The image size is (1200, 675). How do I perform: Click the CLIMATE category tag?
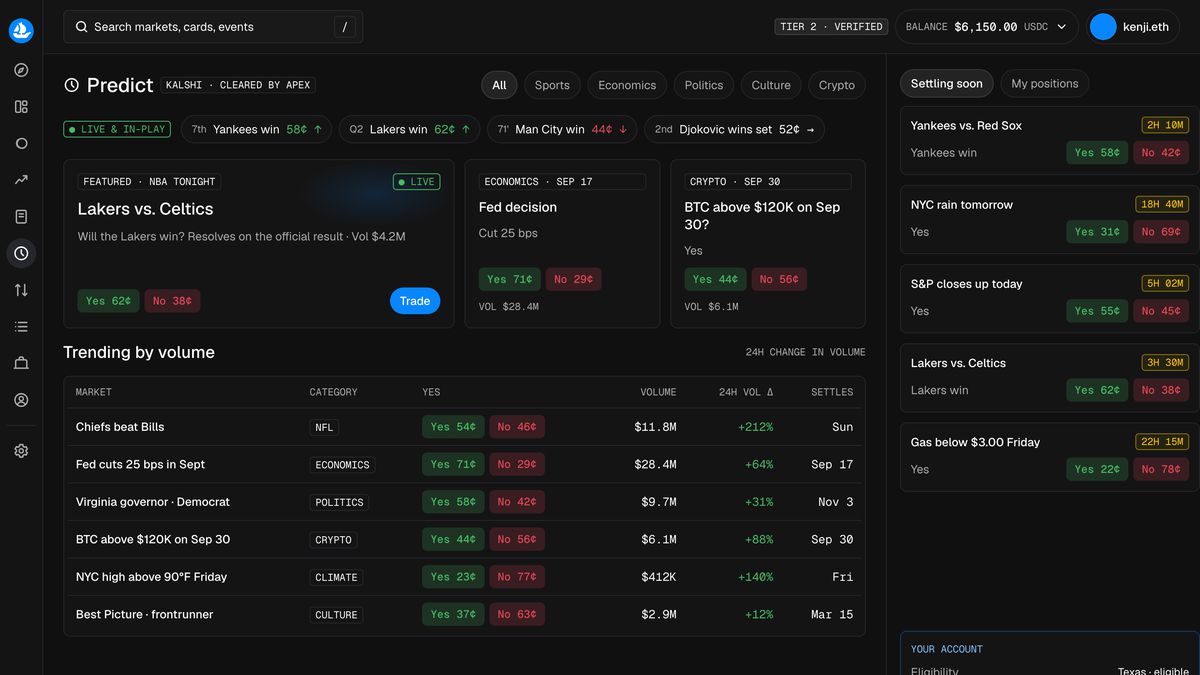point(336,577)
